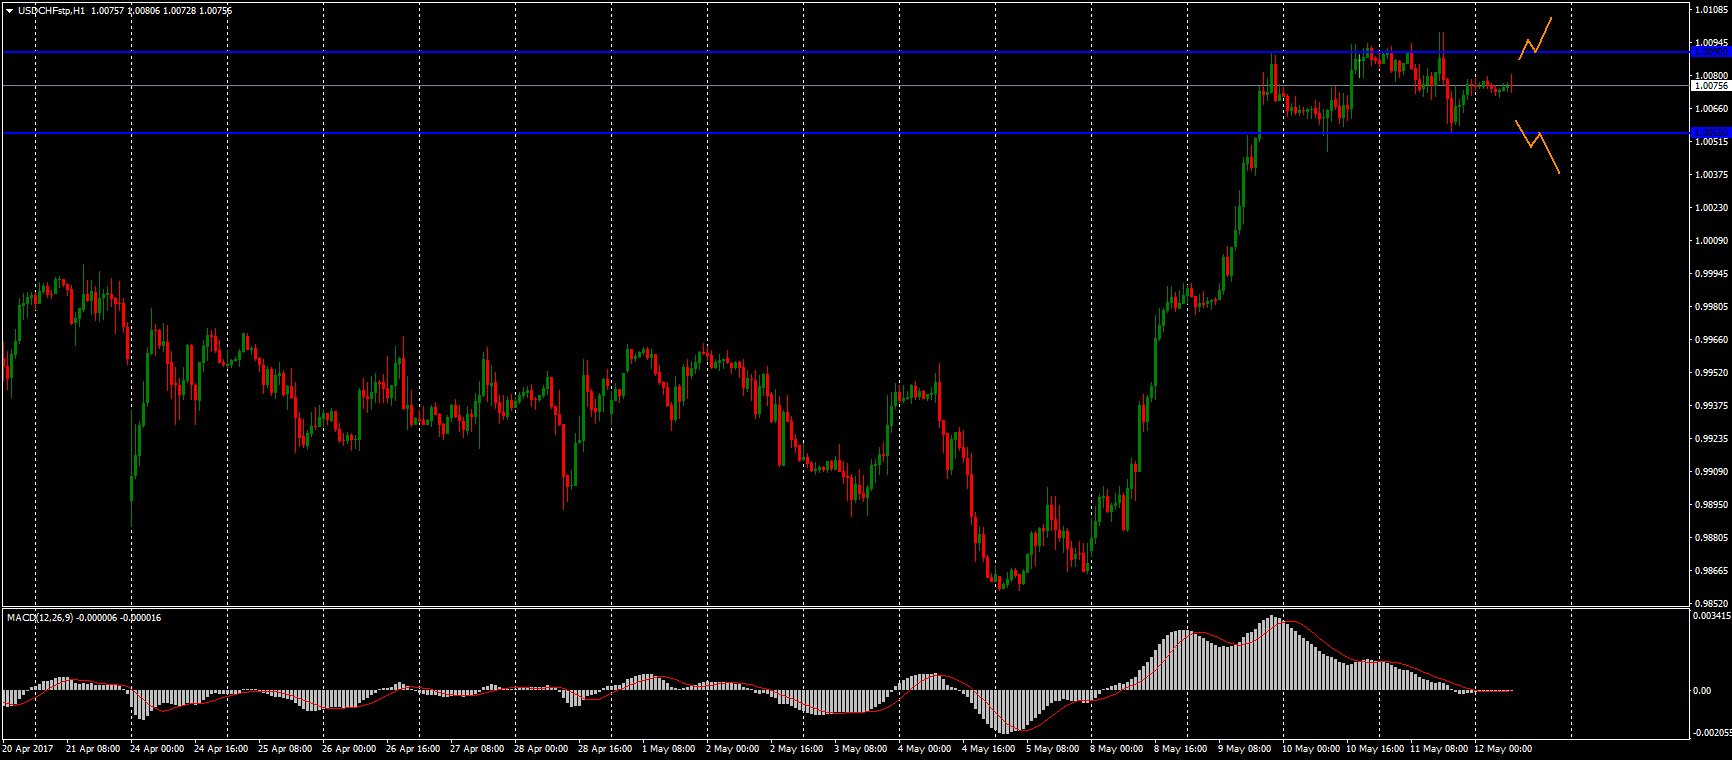Click the 0.98805 price scale label
Image resolution: width=1732 pixels, height=760 pixels.
(x=1712, y=538)
